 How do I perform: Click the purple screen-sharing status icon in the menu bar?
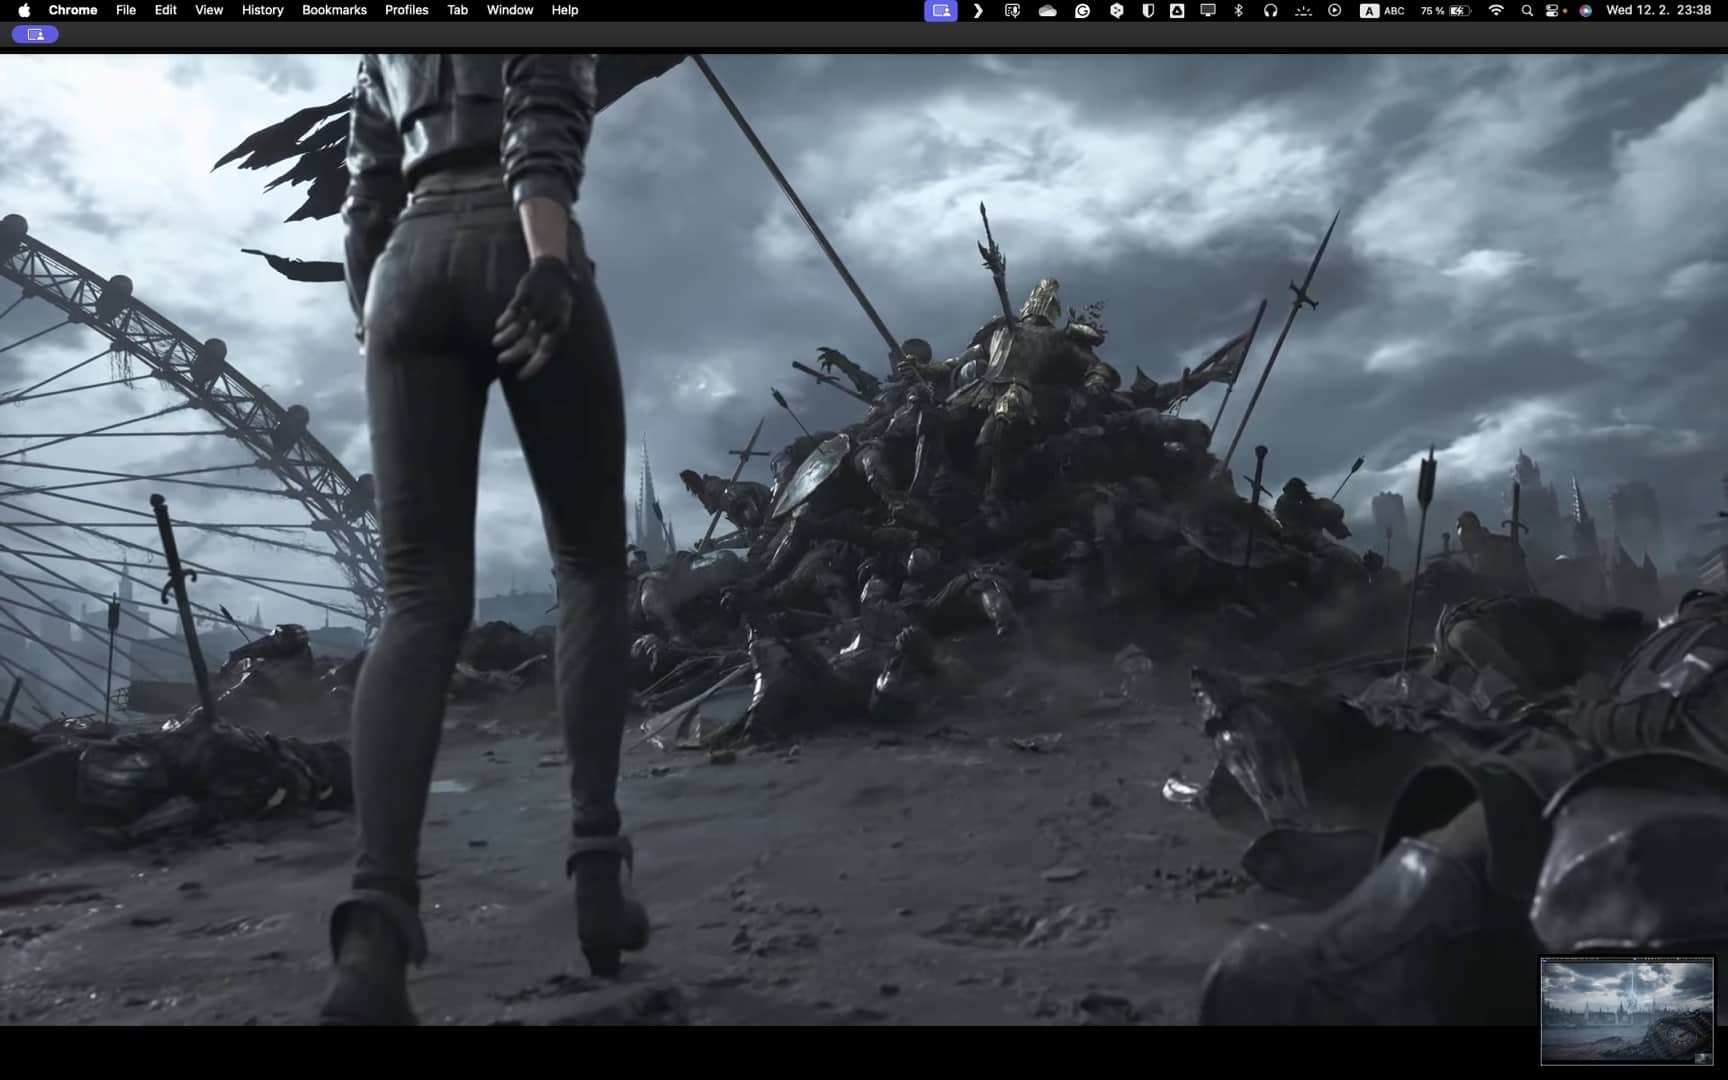coord(941,10)
